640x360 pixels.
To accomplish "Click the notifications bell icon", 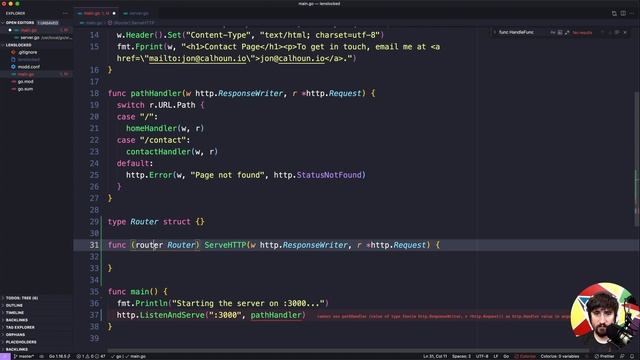I will coord(632,356).
